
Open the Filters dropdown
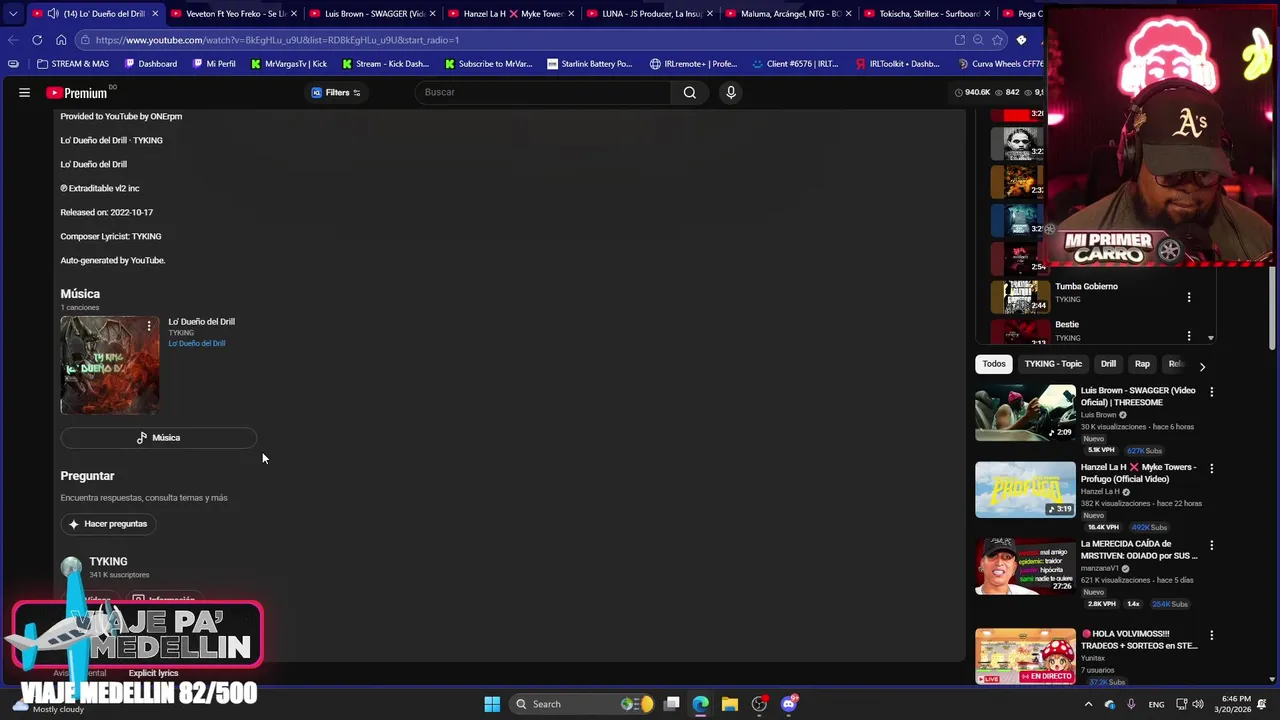point(335,92)
